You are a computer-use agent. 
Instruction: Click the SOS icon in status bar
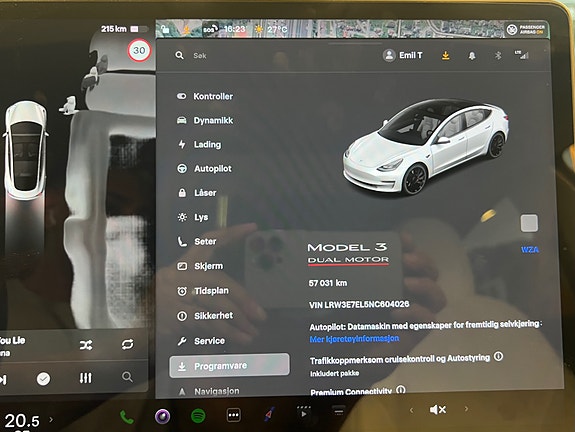pyautogui.click(x=210, y=29)
